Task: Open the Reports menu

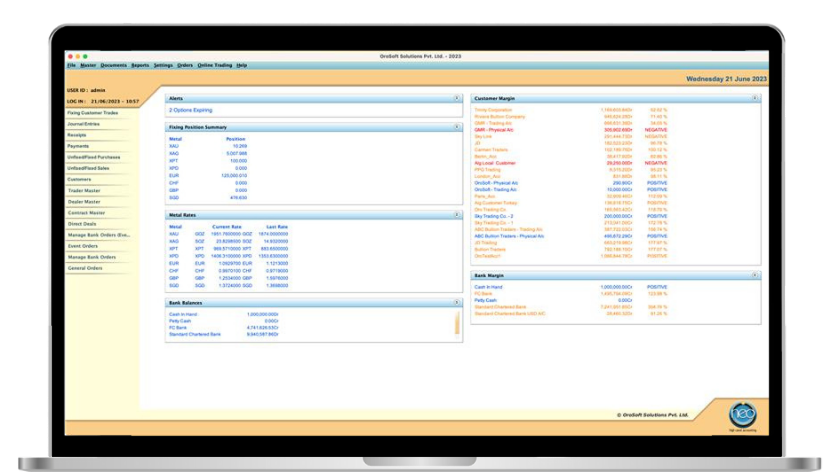Action: tap(140, 65)
